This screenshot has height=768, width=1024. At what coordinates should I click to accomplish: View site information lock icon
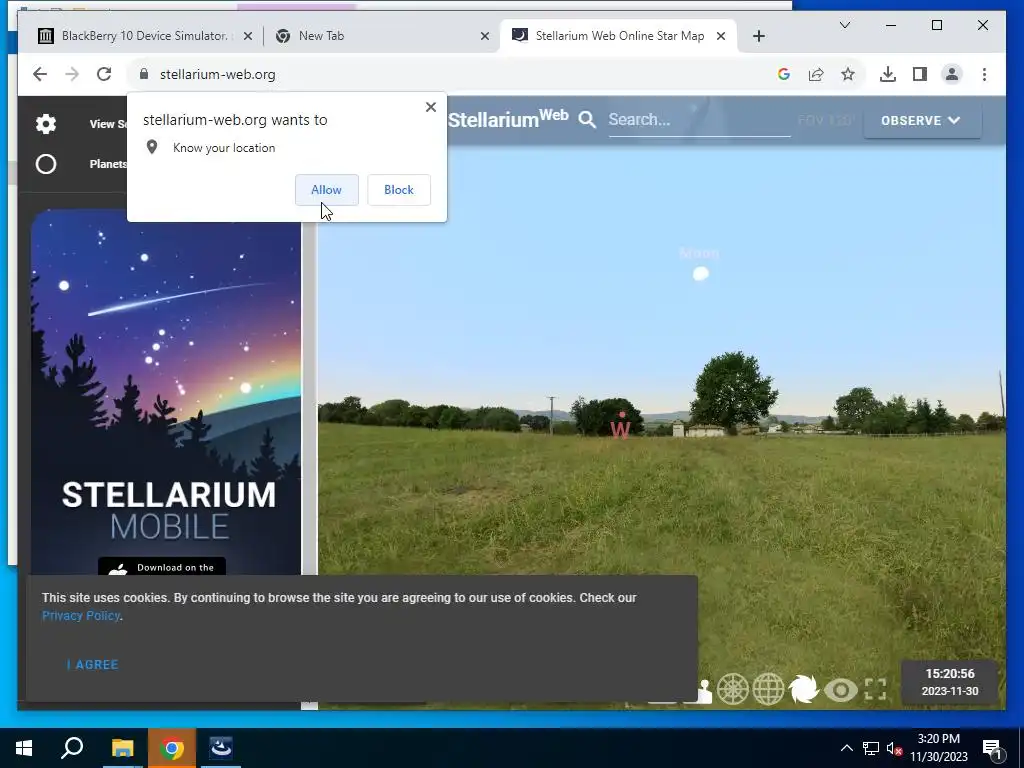144,74
